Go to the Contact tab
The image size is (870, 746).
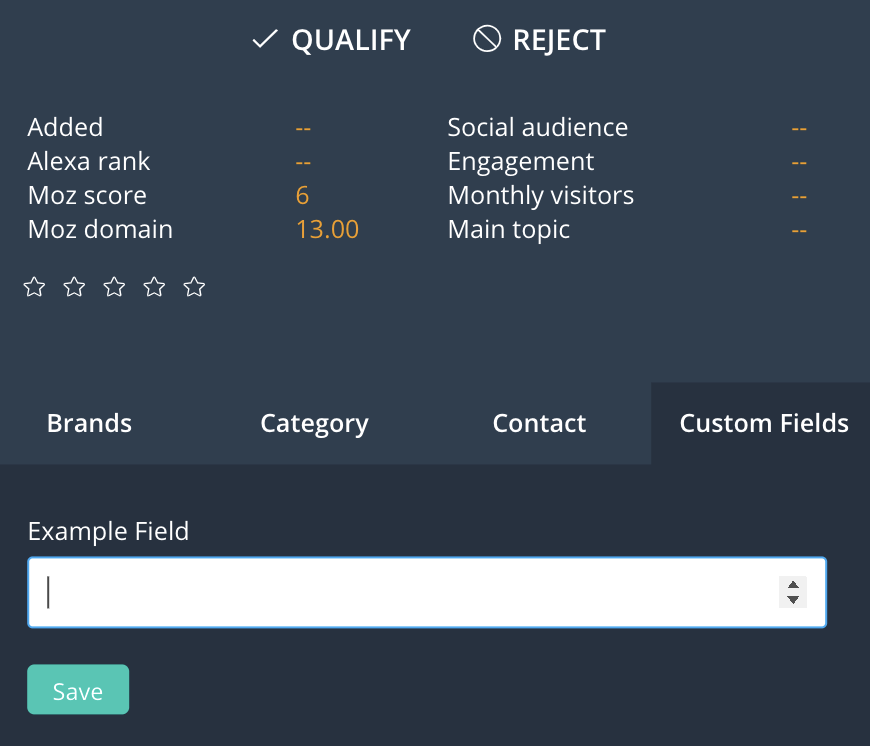[x=539, y=424]
